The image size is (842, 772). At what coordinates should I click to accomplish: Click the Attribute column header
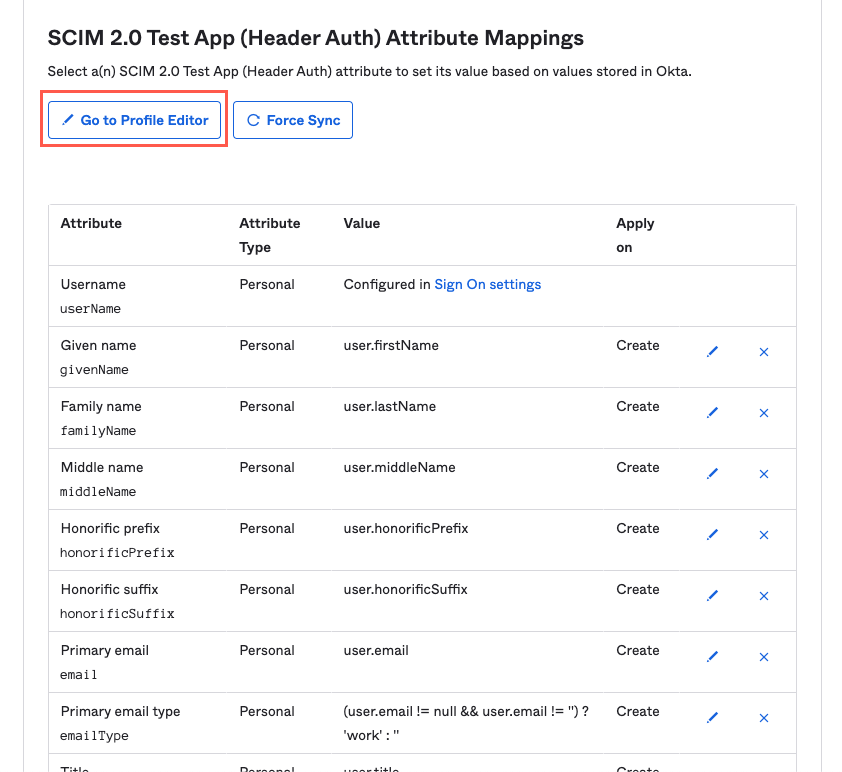click(91, 223)
